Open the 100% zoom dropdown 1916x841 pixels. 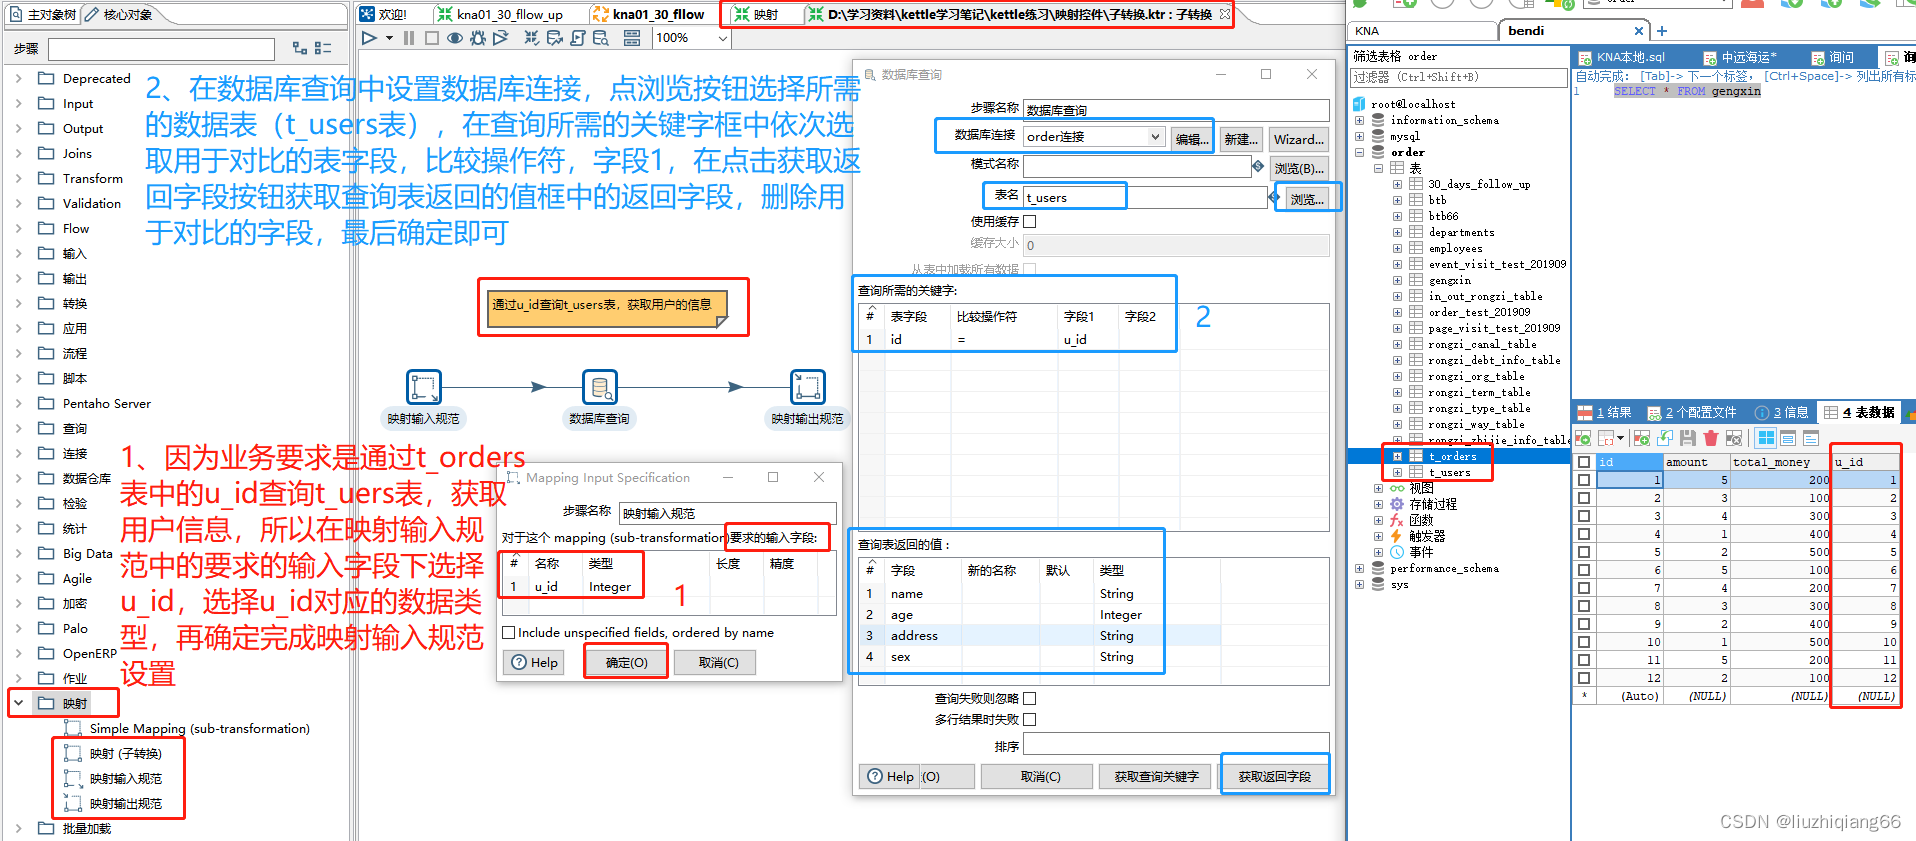723,38
